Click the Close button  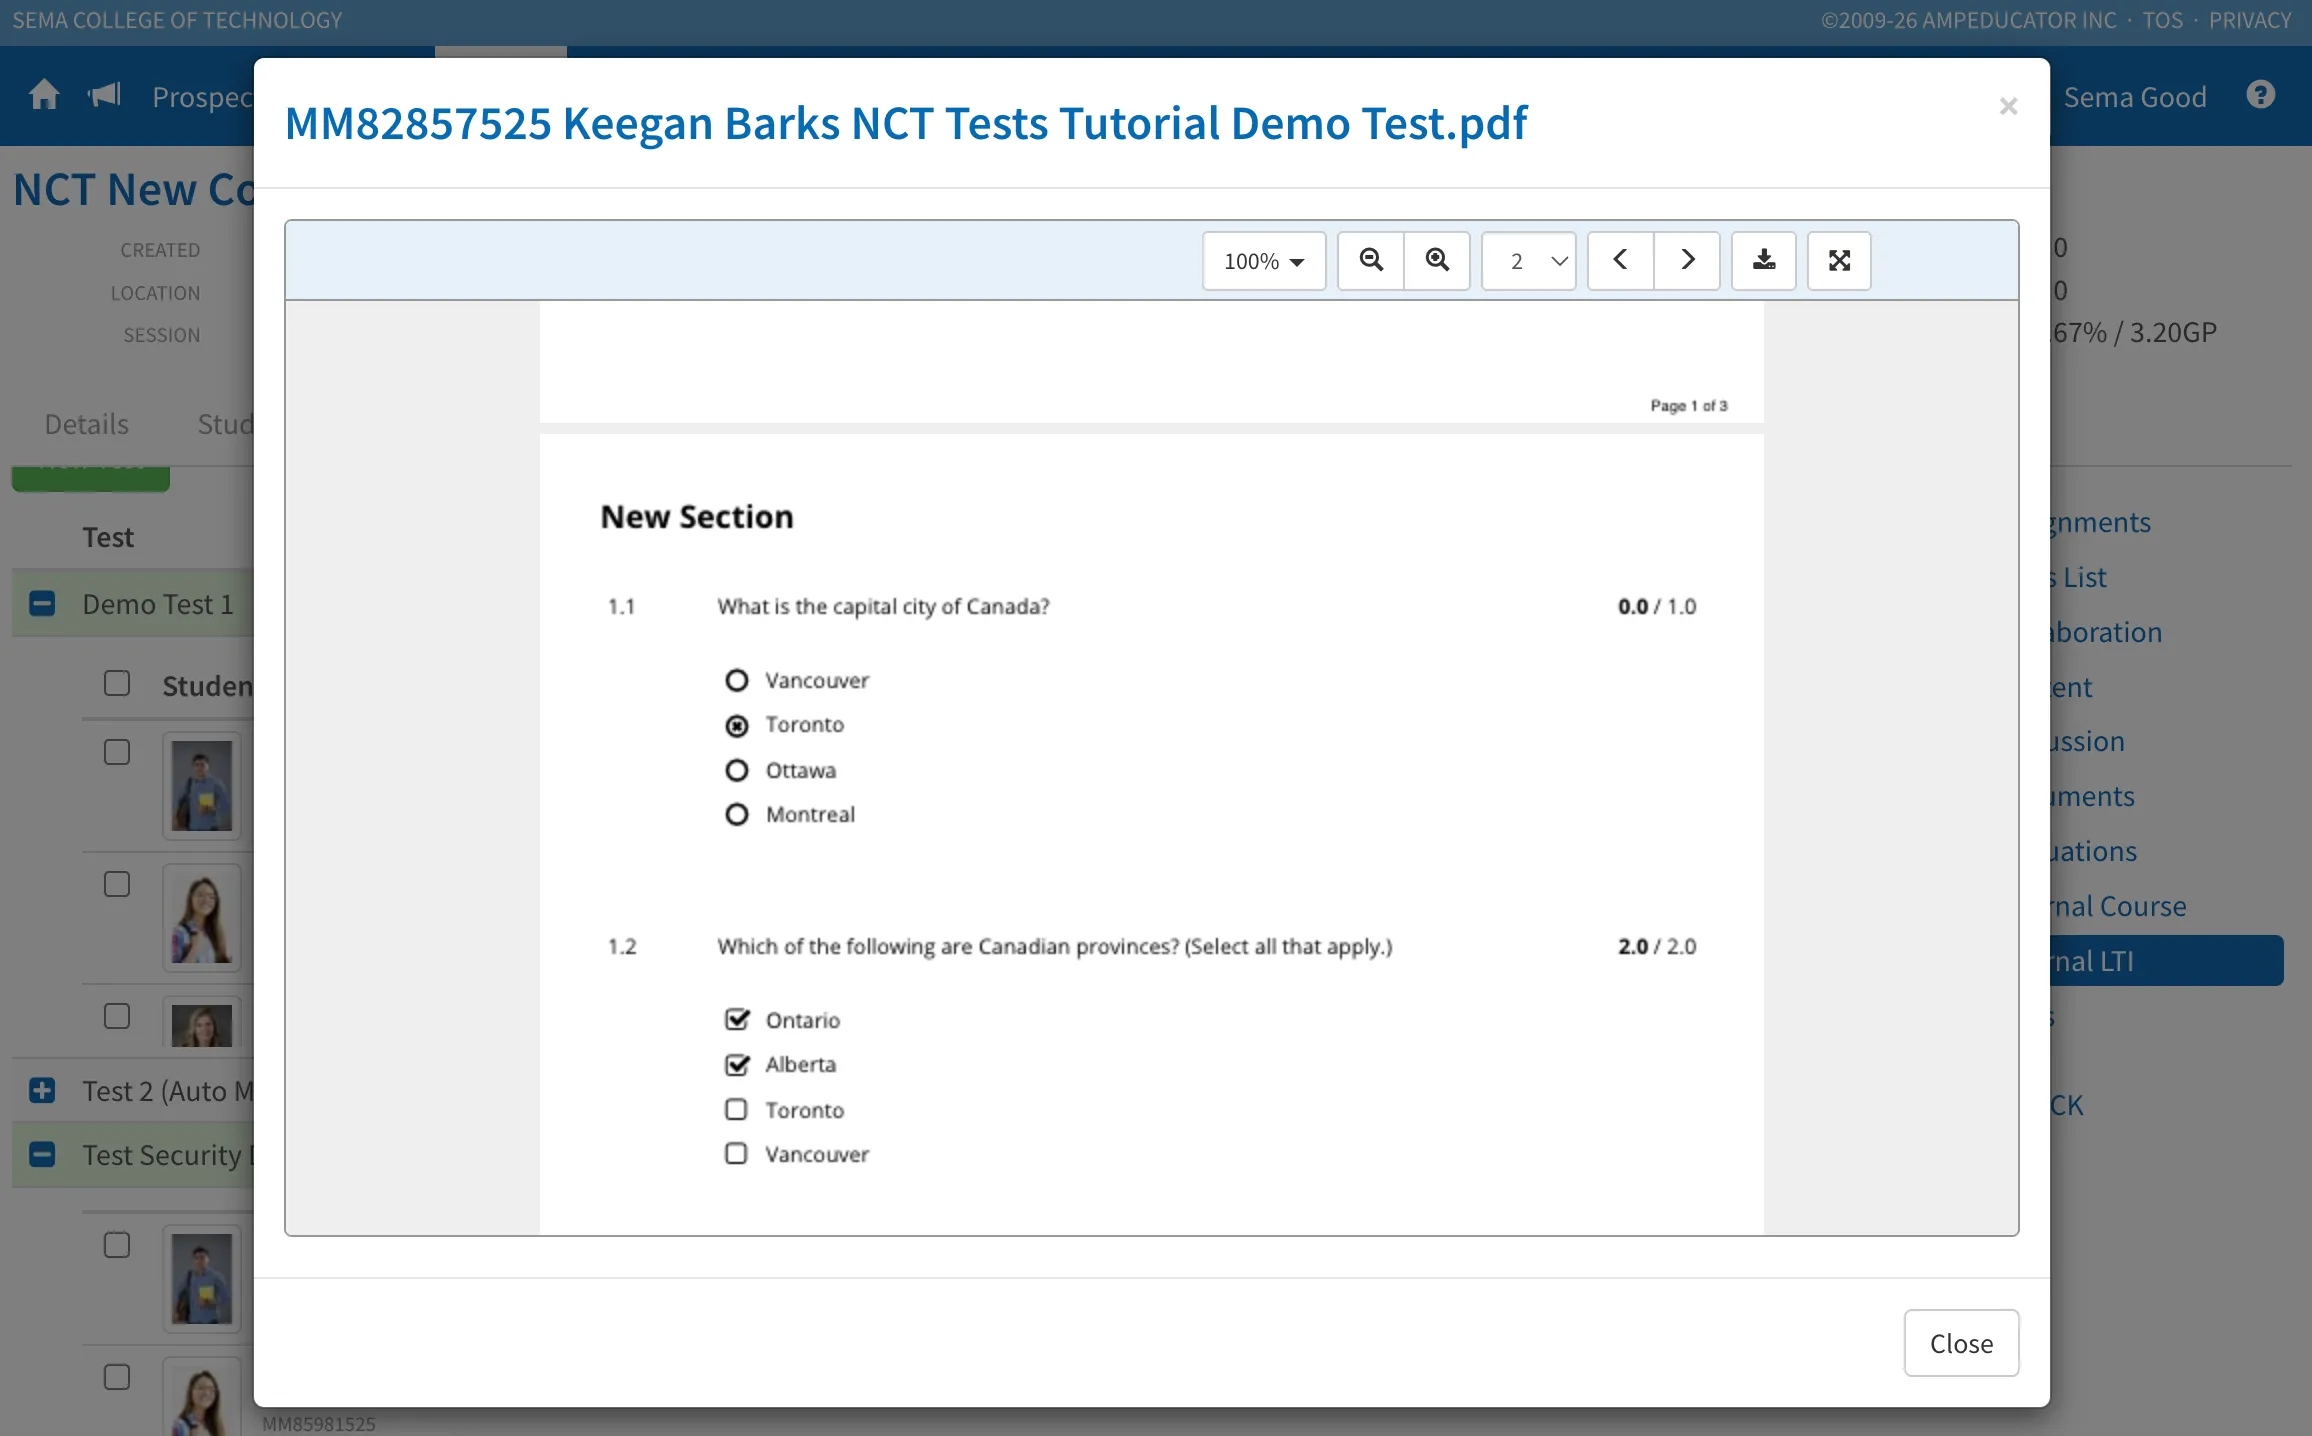tap(1961, 1343)
